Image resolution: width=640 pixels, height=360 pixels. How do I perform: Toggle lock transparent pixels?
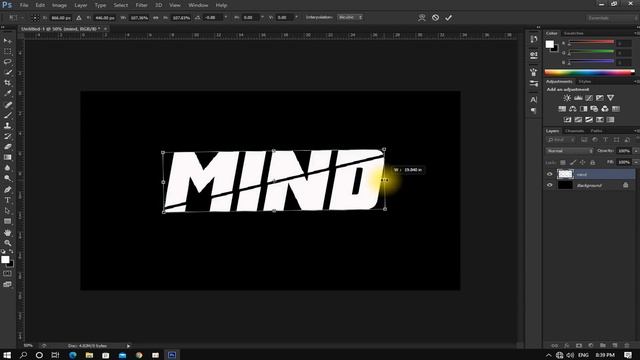tap(563, 162)
